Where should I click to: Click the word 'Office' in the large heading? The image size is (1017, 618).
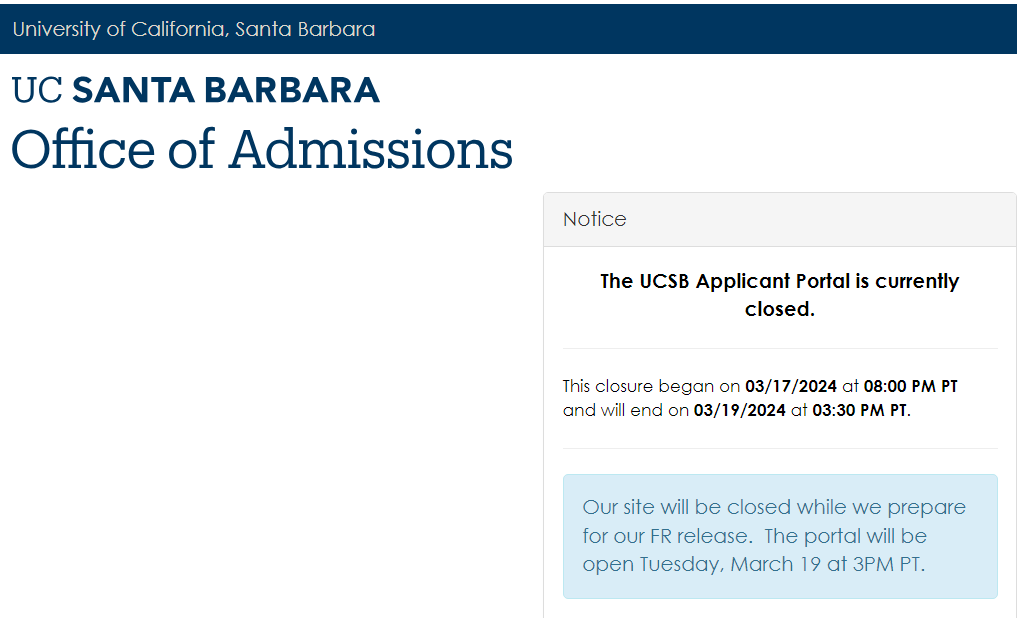pos(83,149)
